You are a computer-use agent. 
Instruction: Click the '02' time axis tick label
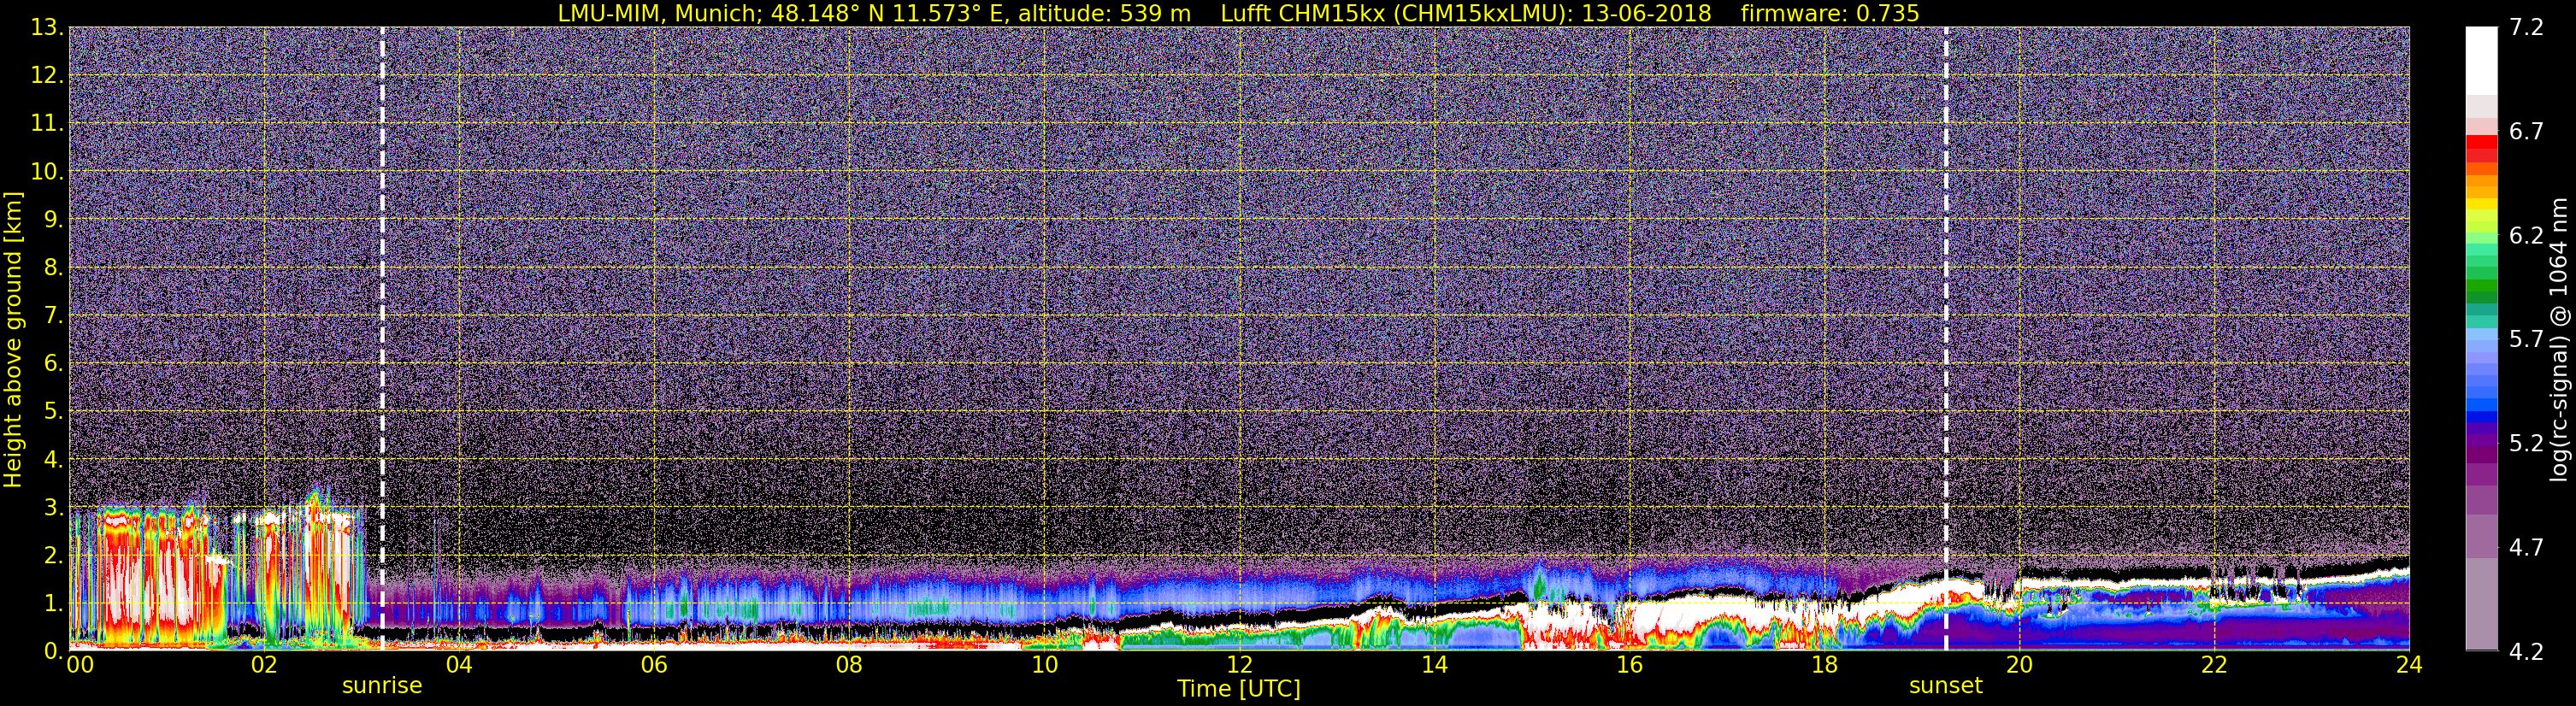click(264, 666)
